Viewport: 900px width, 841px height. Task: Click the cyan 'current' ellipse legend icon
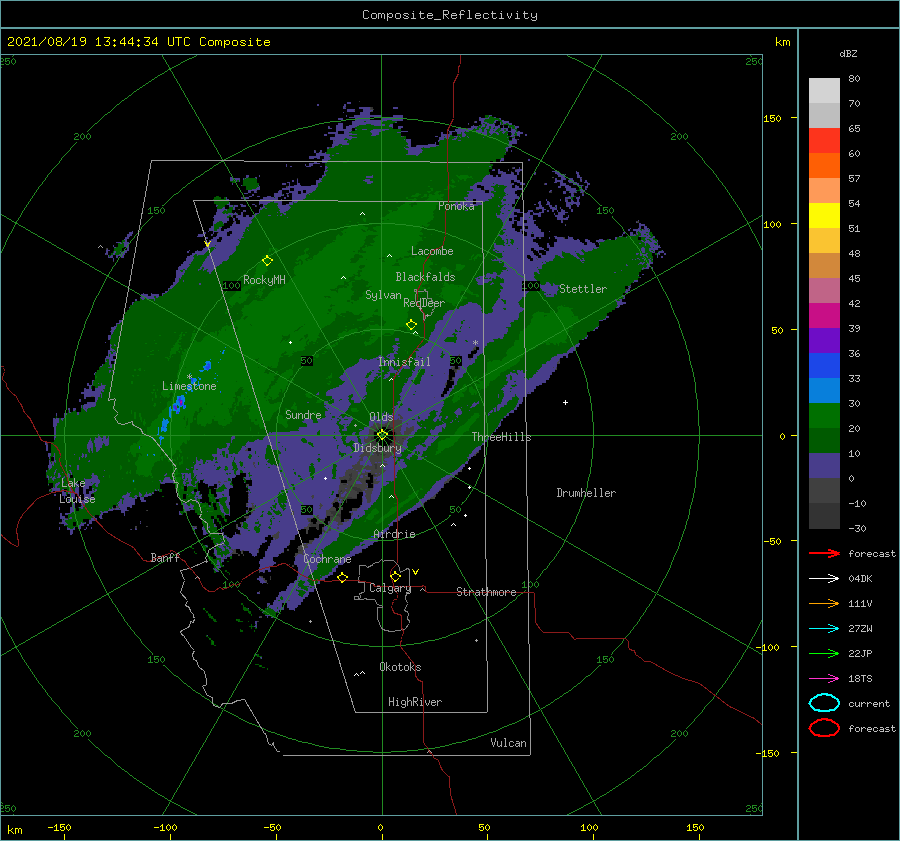click(824, 703)
